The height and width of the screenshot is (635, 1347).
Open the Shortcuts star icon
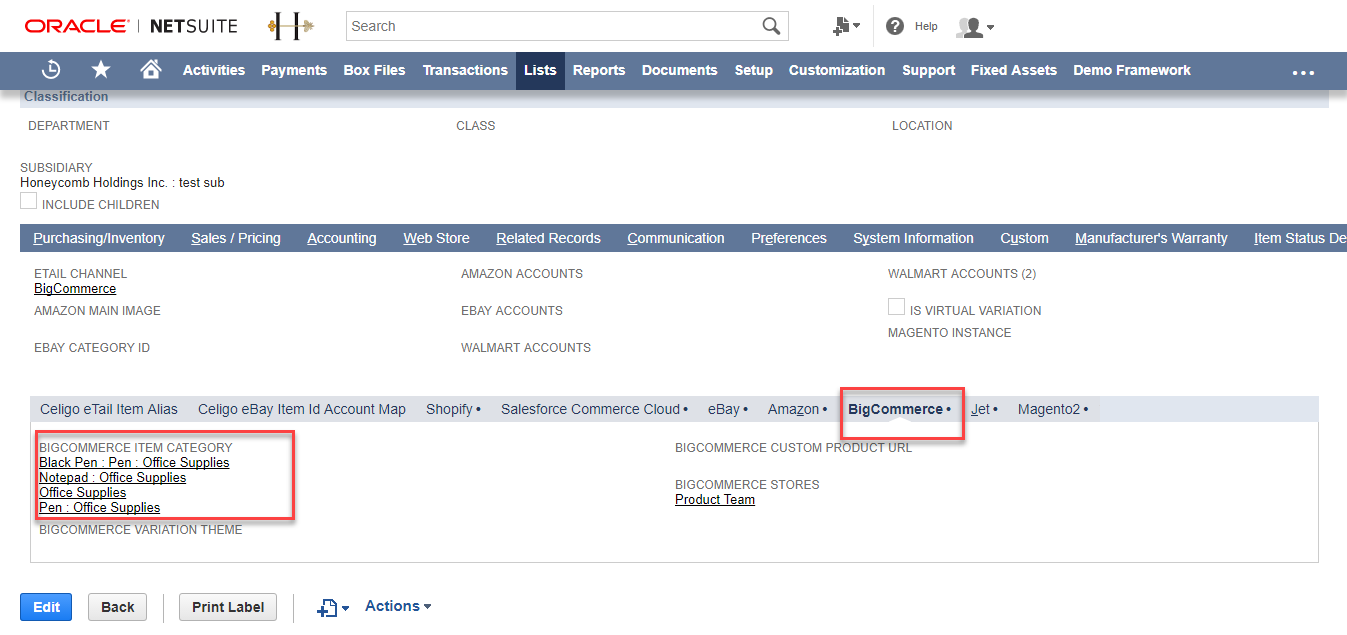101,70
